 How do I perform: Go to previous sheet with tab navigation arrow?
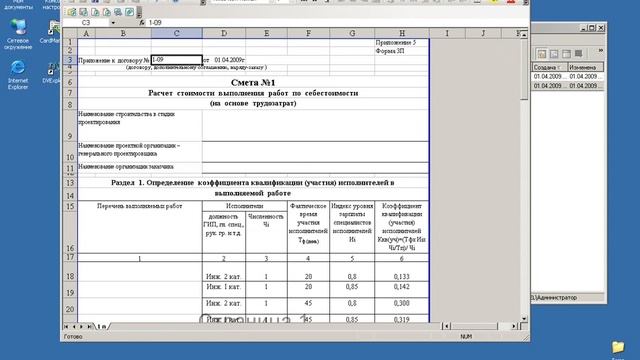74,327
